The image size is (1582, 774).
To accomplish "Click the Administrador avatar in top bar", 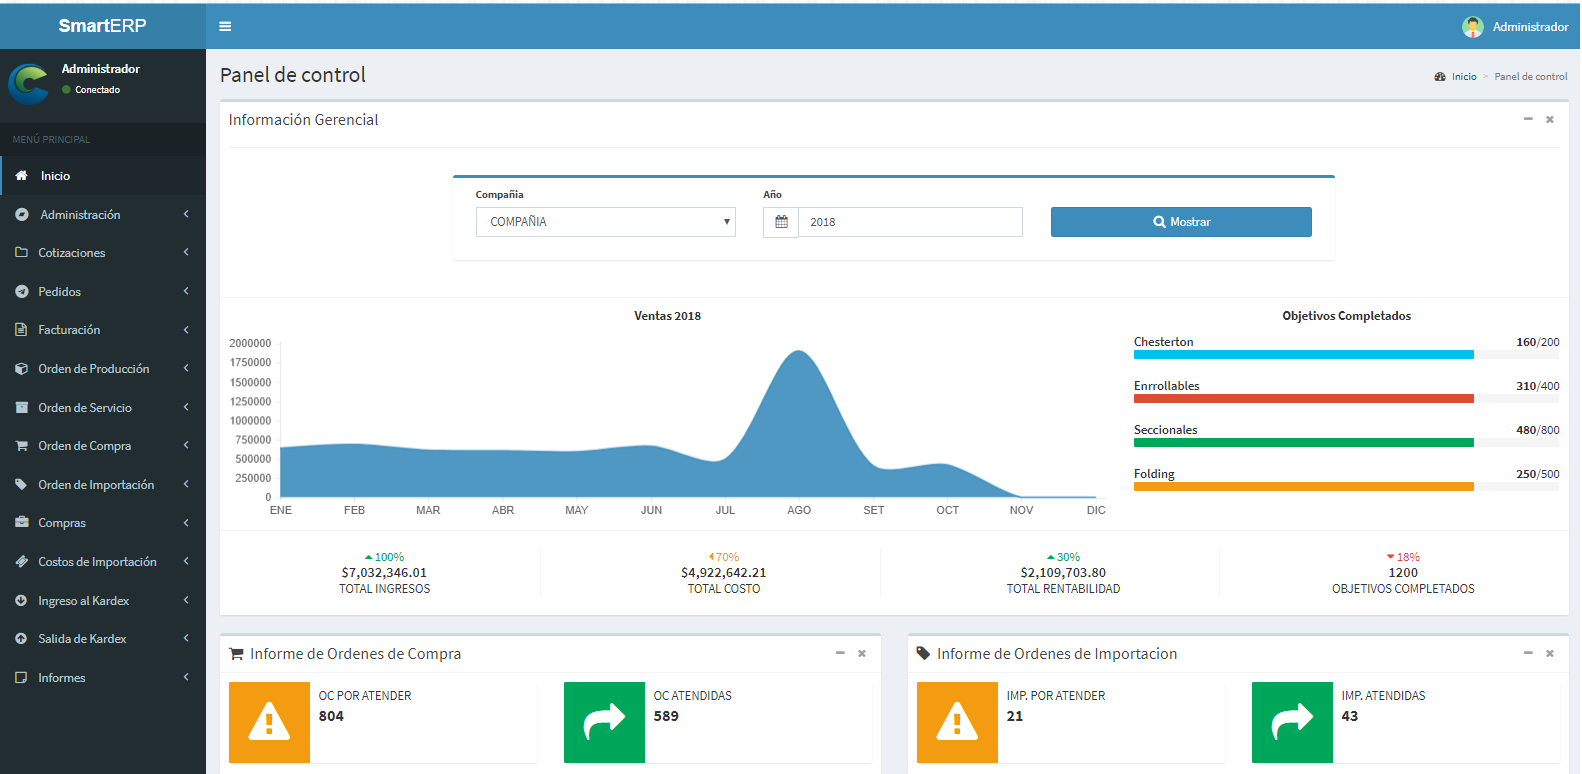I will (x=1472, y=27).
